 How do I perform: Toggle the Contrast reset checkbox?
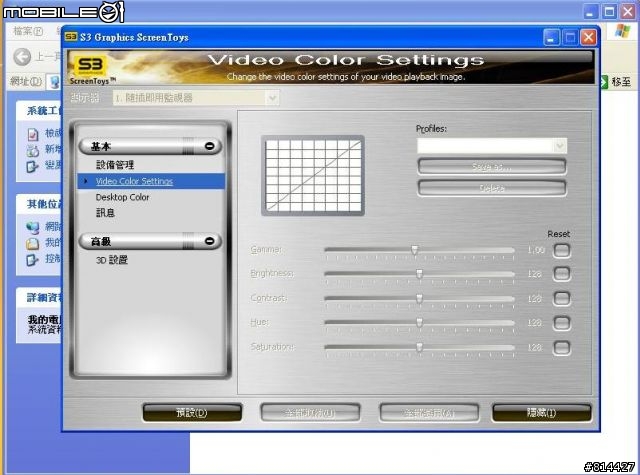562,298
